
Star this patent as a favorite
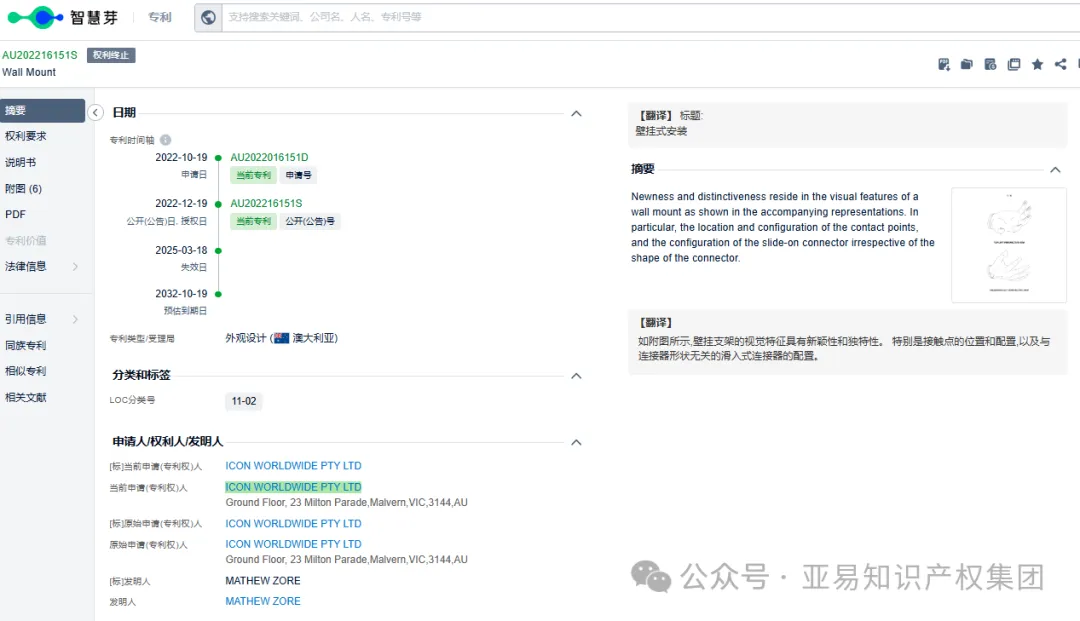coord(1037,64)
